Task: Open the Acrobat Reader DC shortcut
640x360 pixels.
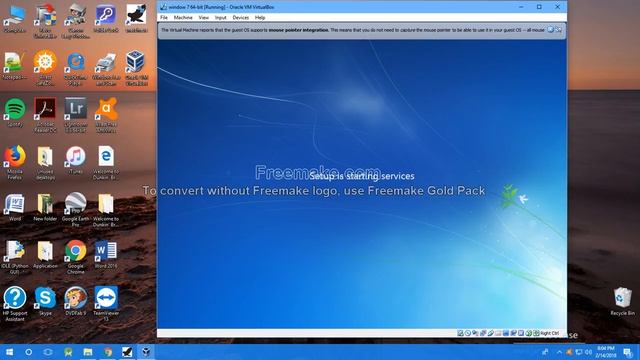Action: 45,115
